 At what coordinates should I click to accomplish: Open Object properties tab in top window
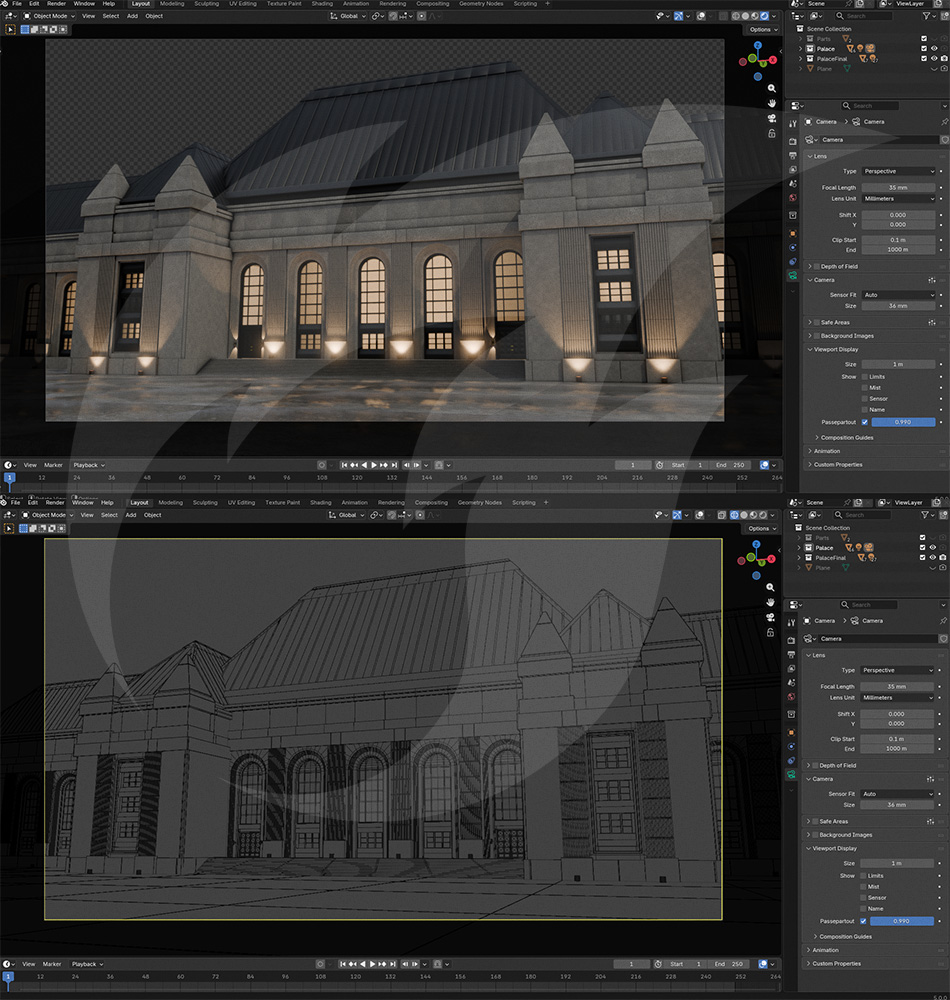point(793,233)
